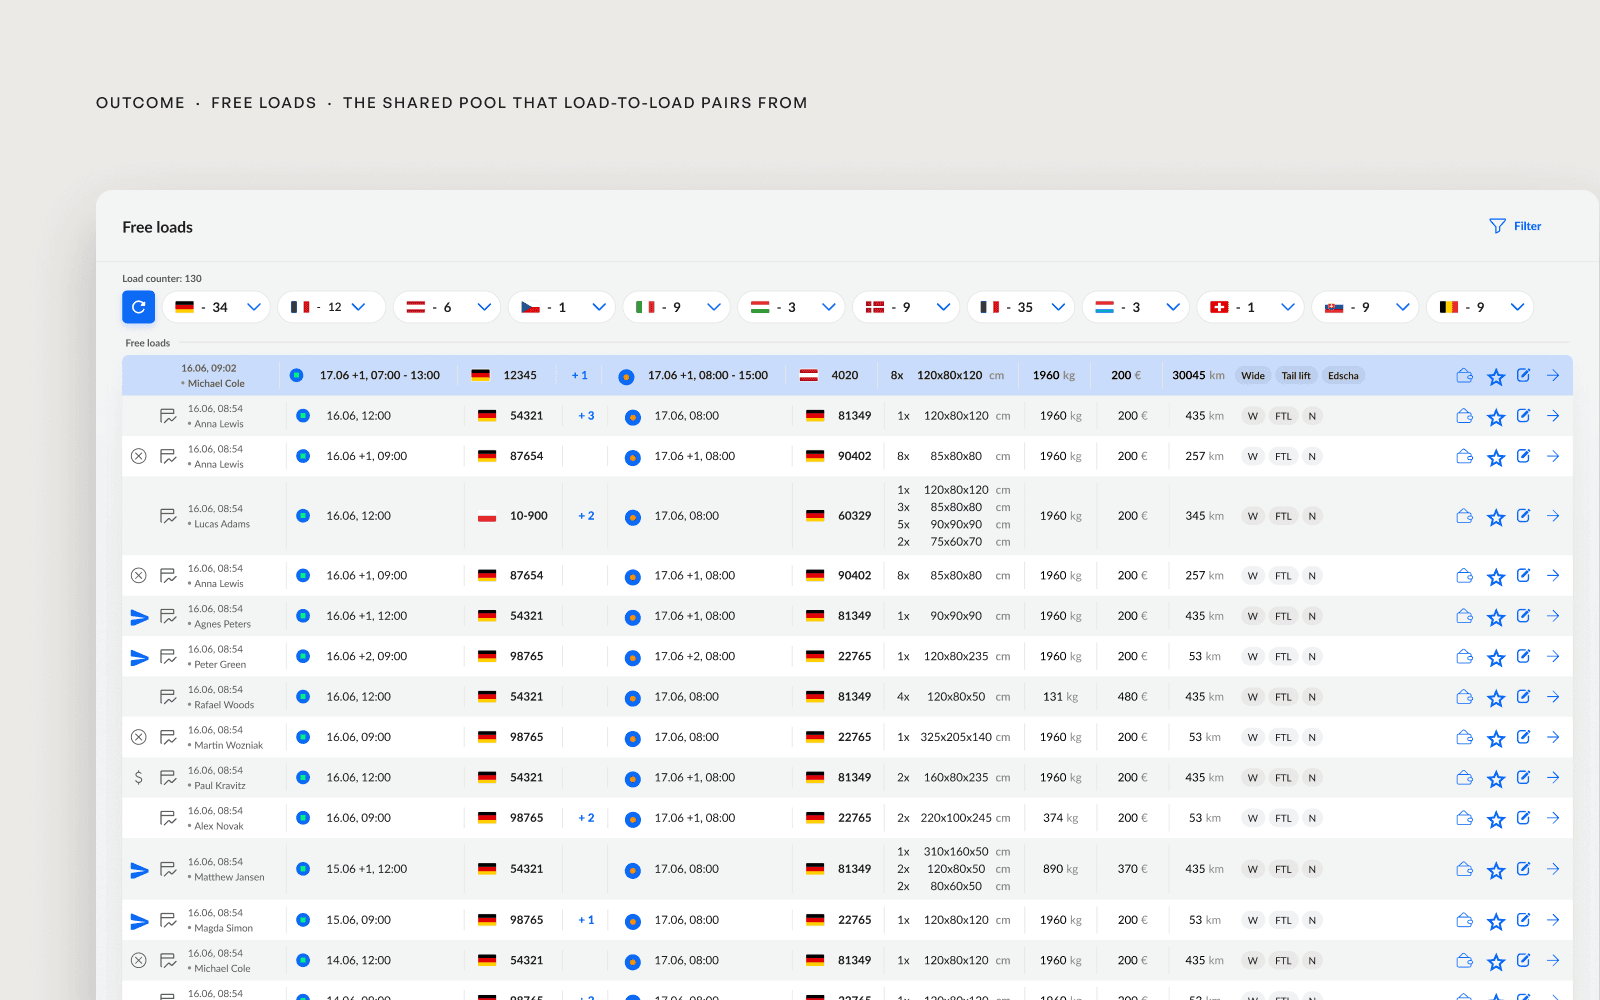This screenshot has width=1600, height=1000.
Task: Select postal code 10-900 cell
Action: [529, 516]
